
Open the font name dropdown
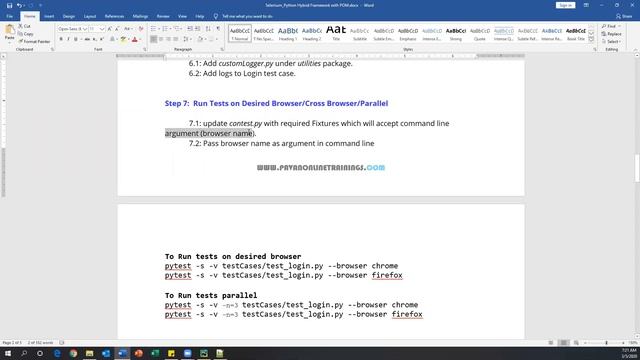85,29
